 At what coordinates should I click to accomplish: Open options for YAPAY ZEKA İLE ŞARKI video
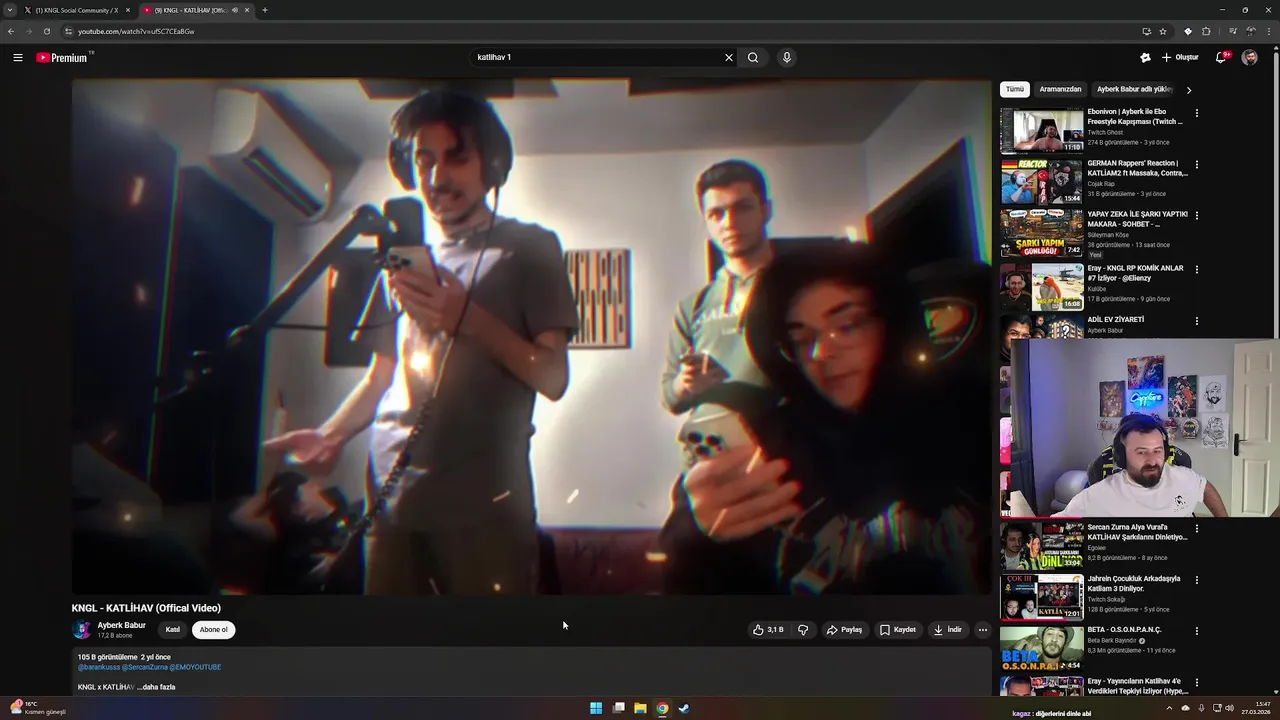[1197, 216]
